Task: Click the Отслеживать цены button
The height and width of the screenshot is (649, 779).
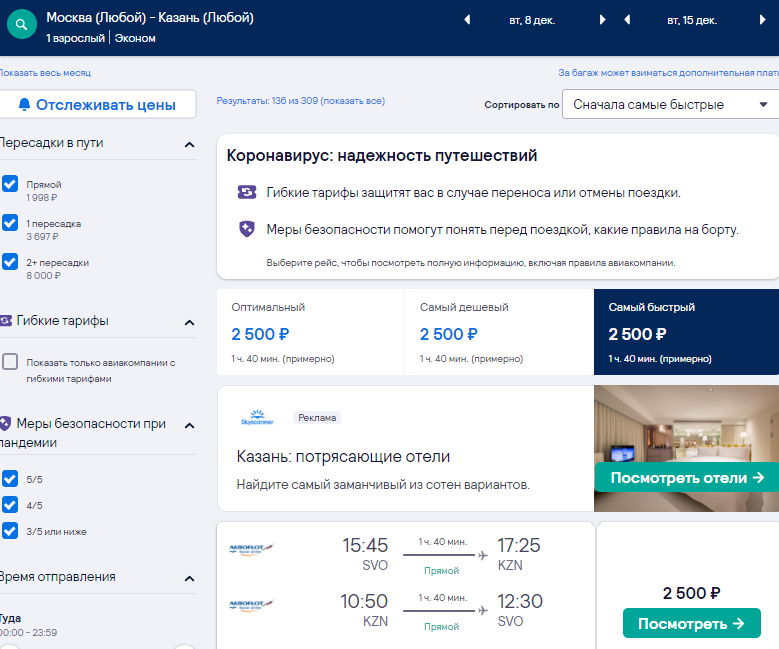Action: coord(98,104)
